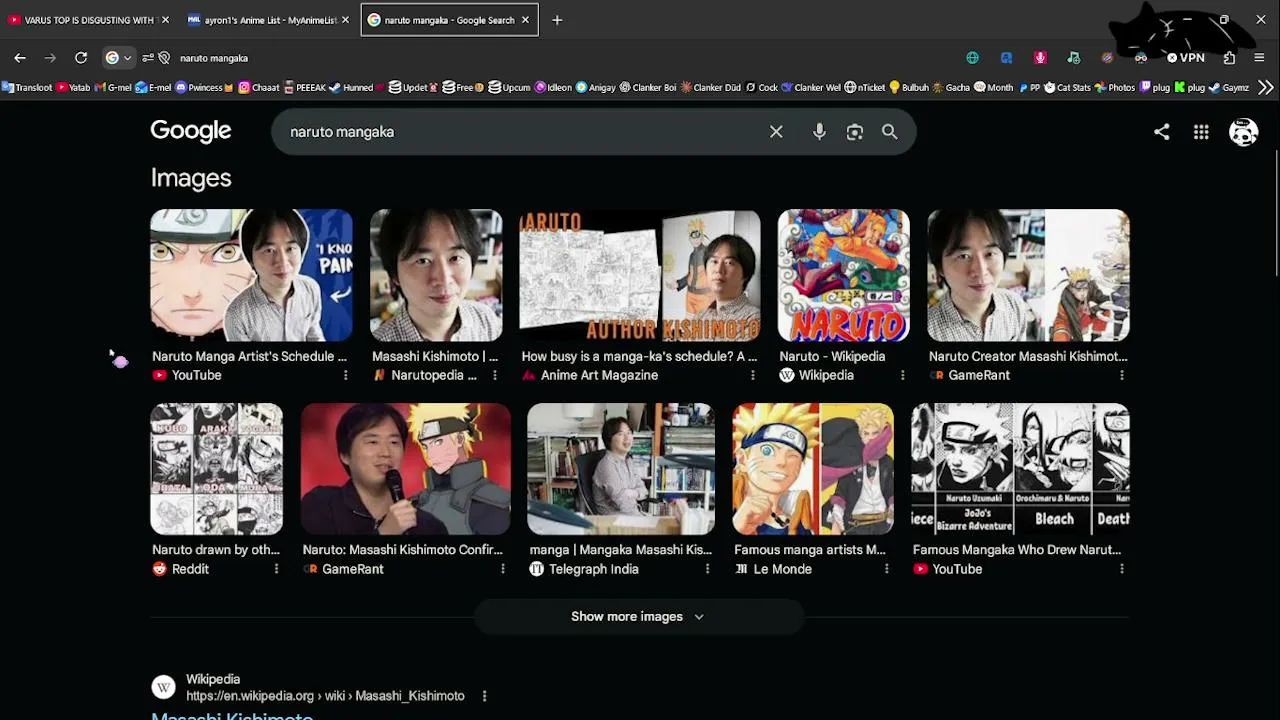Open the Narutopedia Masashi Kishimoto image
This screenshot has height=720, width=1280.
tap(436, 275)
